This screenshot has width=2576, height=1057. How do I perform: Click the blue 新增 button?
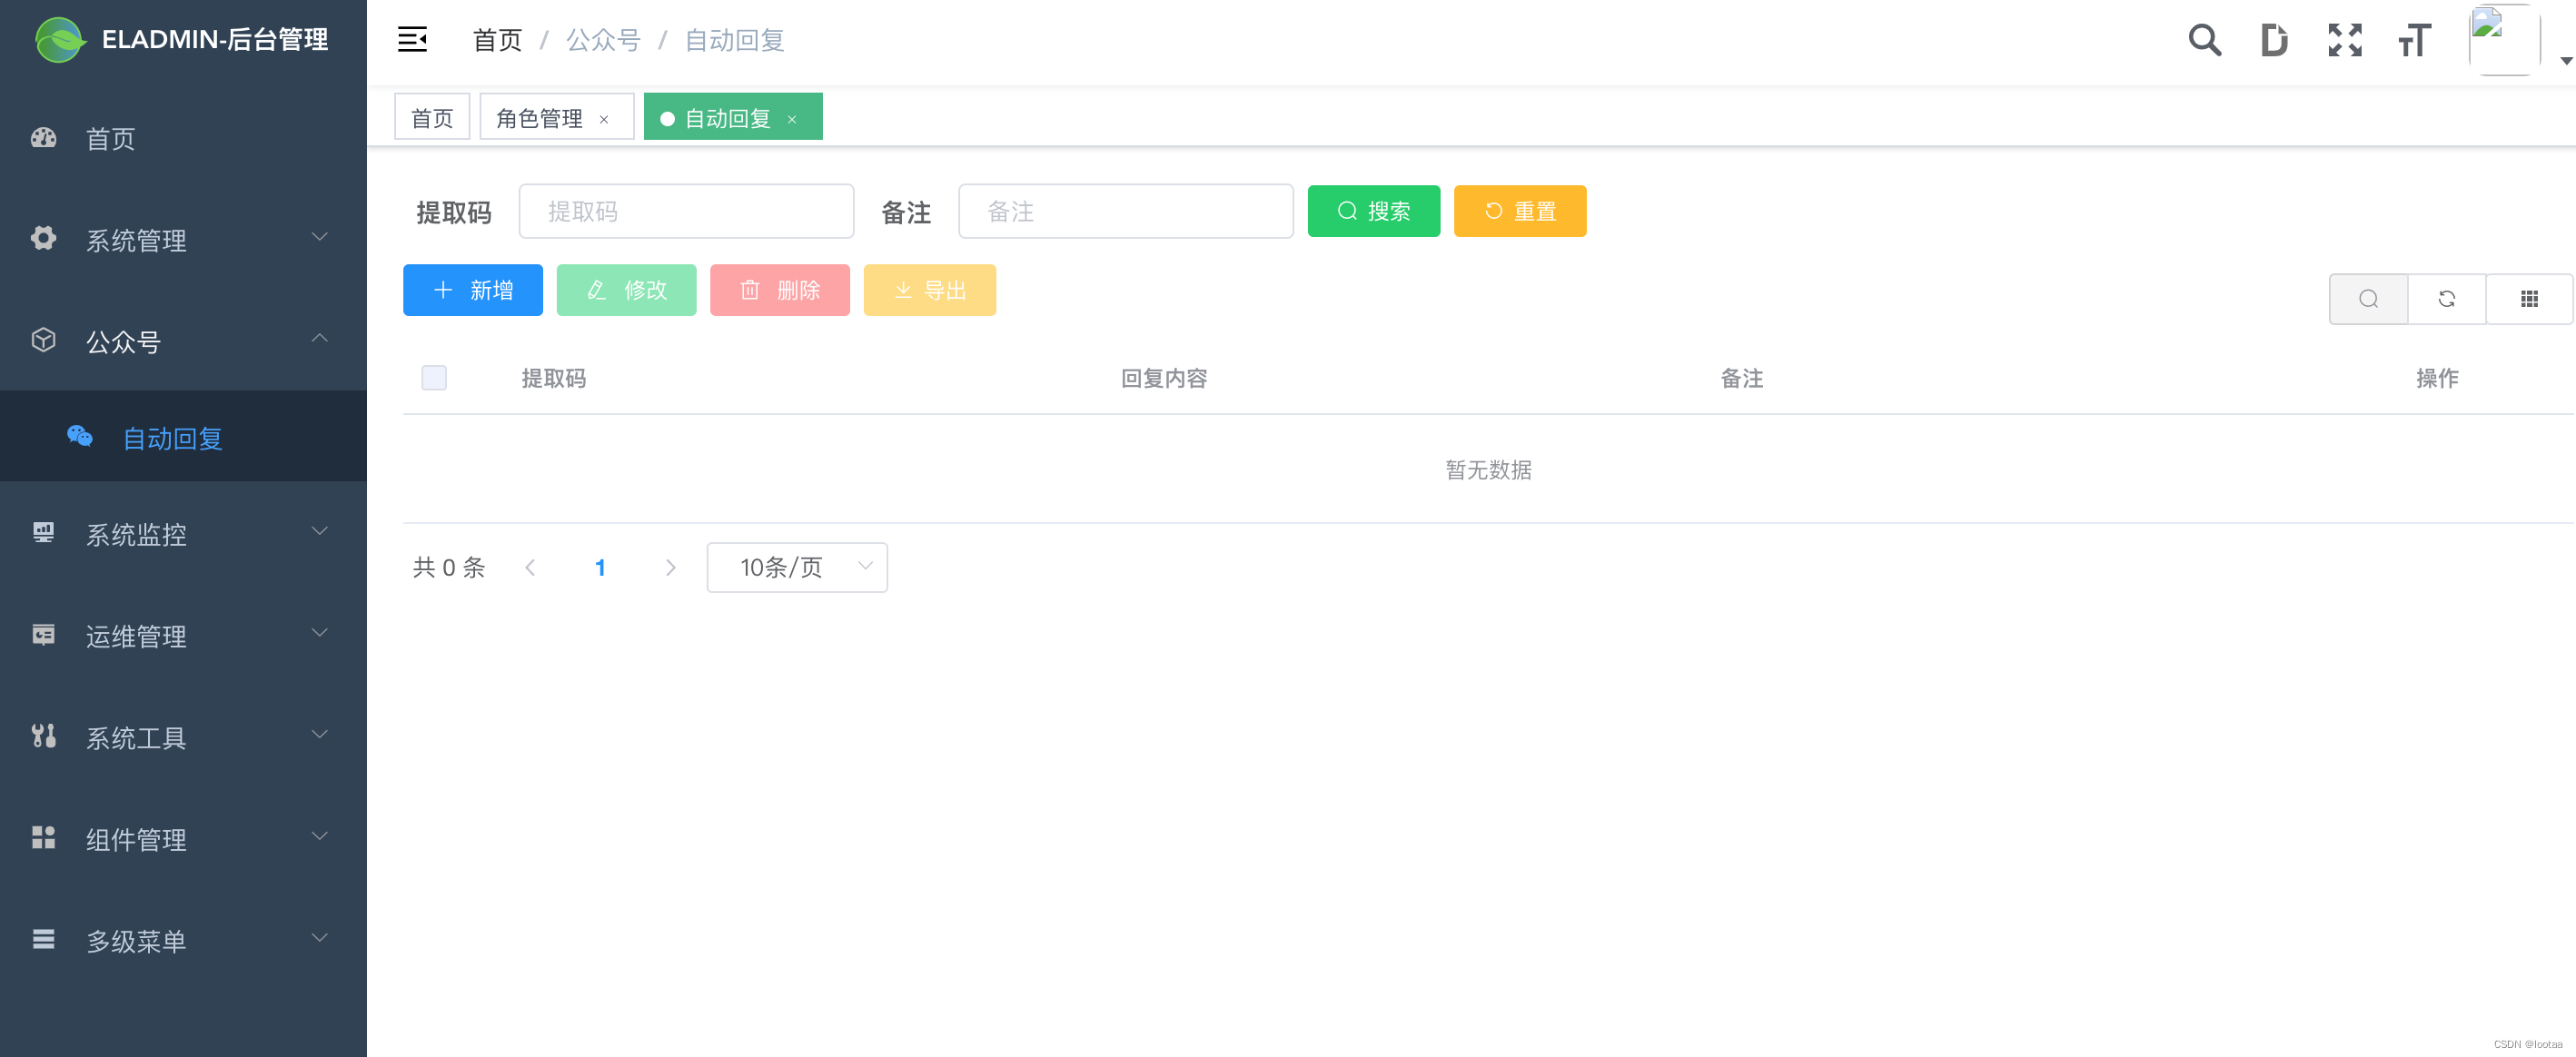(473, 290)
